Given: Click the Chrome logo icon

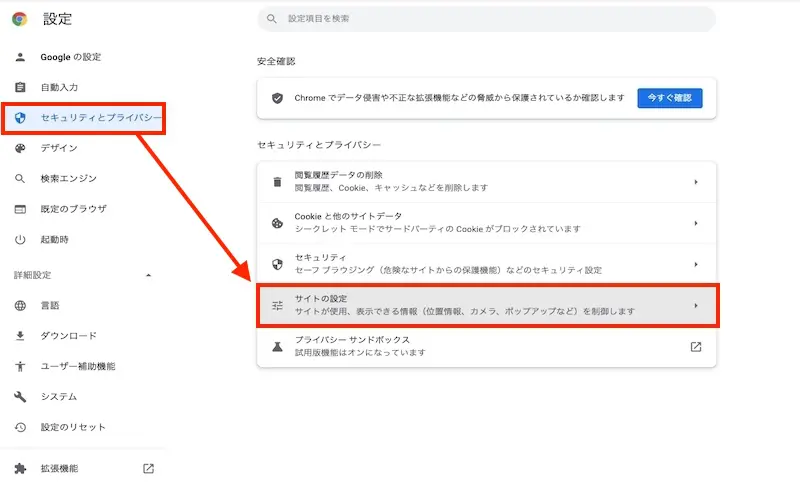Looking at the screenshot, I should tap(20, 19).
